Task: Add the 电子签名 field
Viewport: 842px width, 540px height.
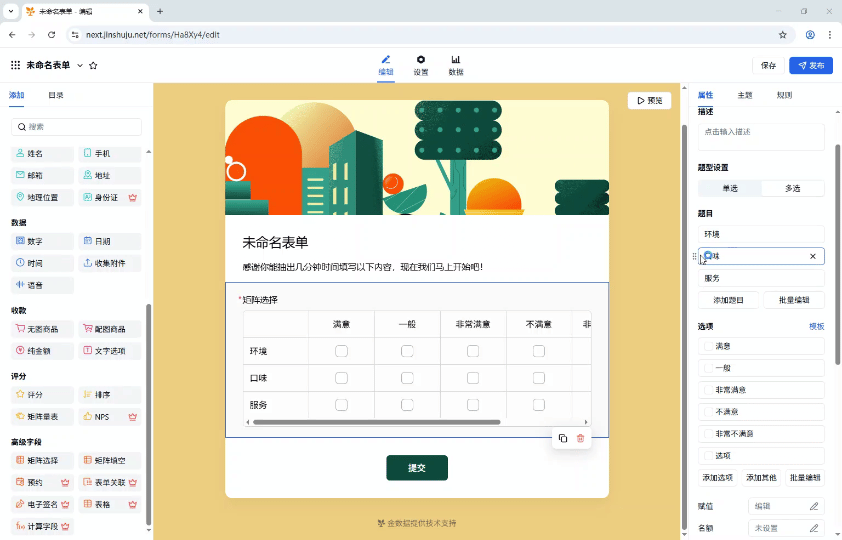Action: pyautogui.click(x=42, y=504)
